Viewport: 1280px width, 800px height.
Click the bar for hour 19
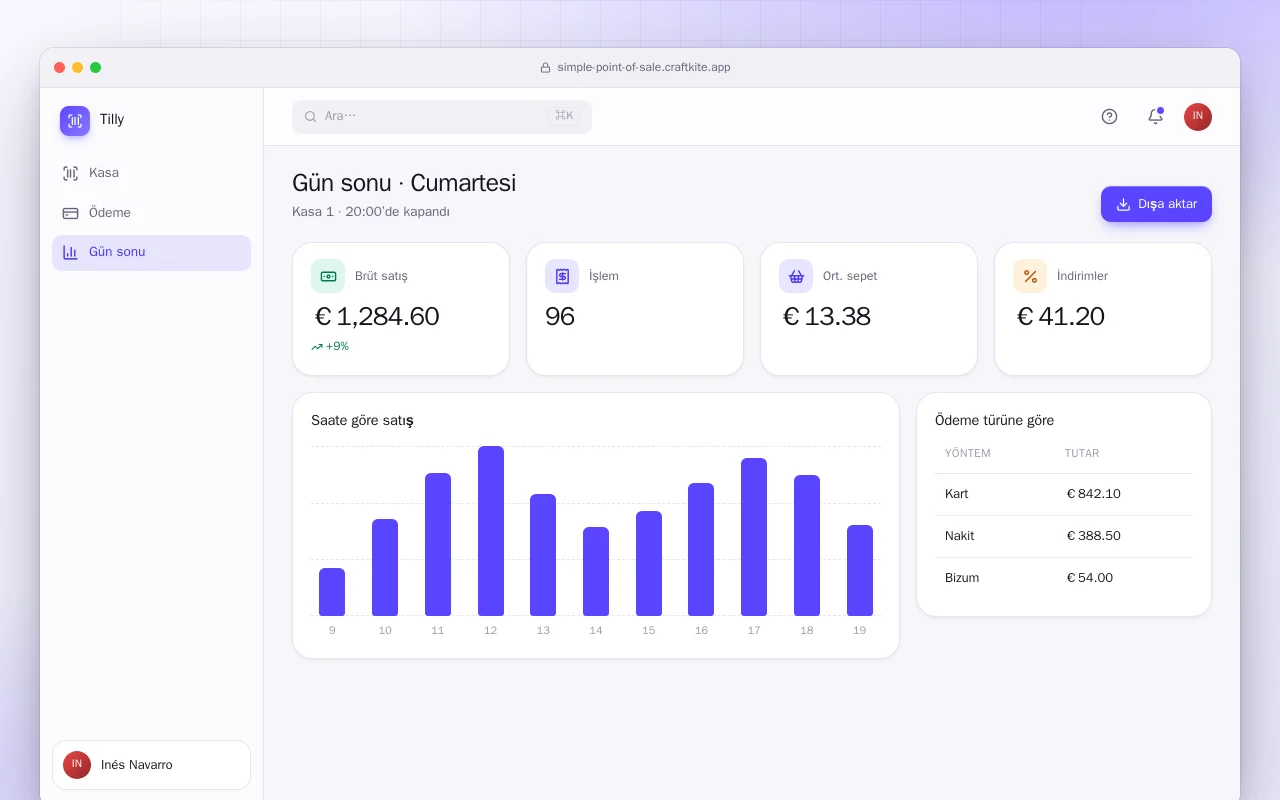tap(860, 570)
